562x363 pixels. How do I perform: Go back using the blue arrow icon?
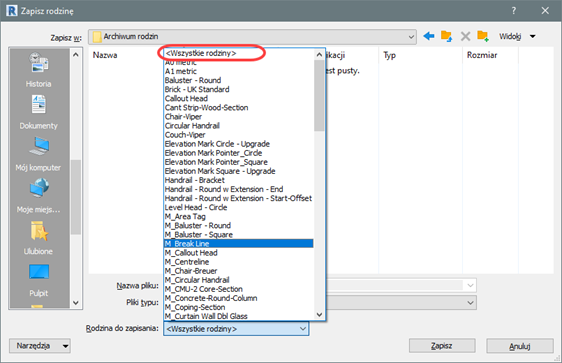click(429, 36)
